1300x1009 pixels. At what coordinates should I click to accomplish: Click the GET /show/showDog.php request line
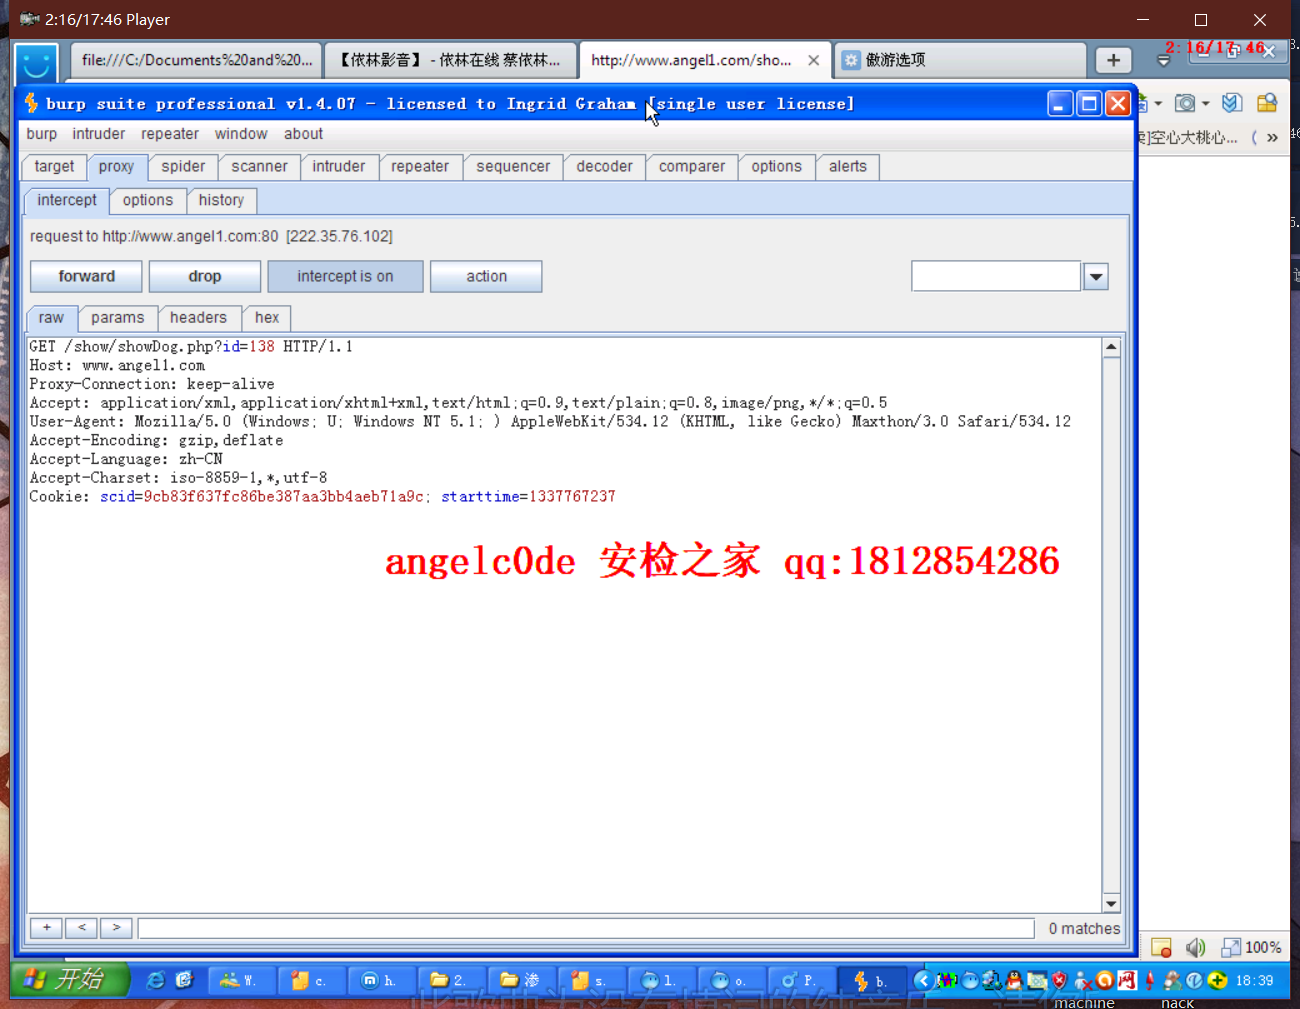pyautogui.click(x=191, y=346)
